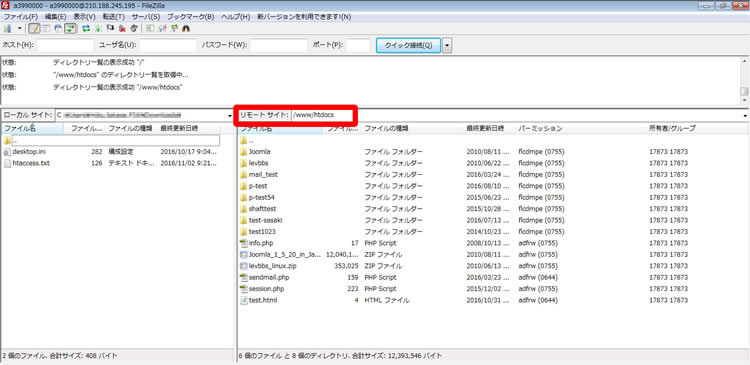
Task: Toggle the transfer queue display
Action: 70,29
